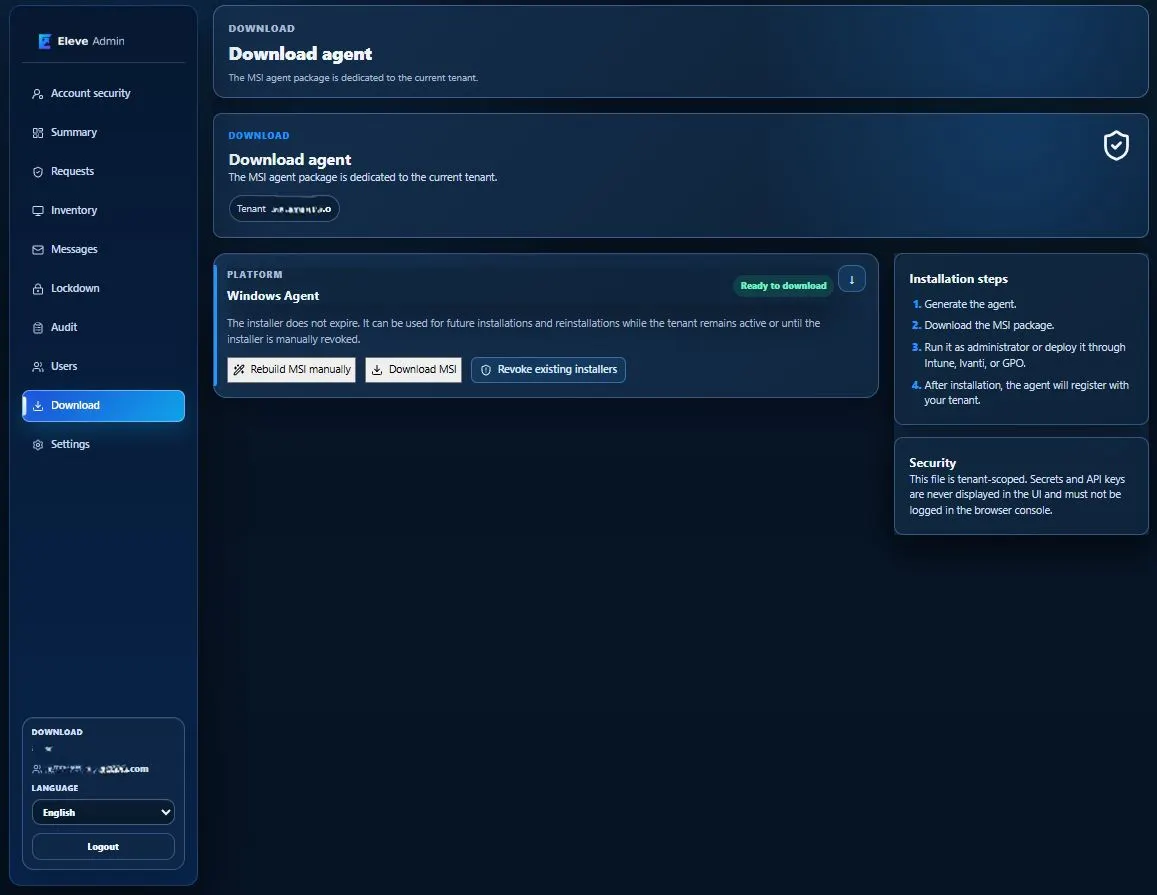Click the arrow icon beside Ready to download
Image resolution: width=1157 pixels, height=895 pixels.
pos(852,279)
